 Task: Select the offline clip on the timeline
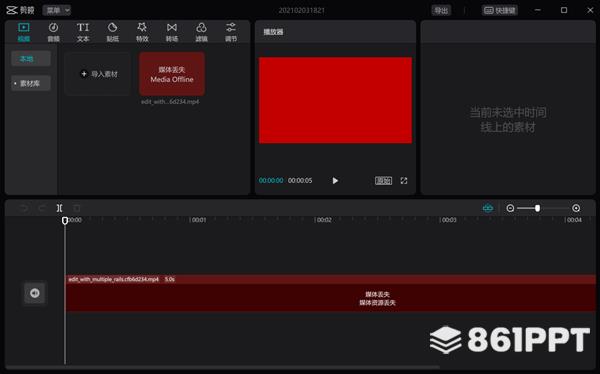tap(331, 293)
